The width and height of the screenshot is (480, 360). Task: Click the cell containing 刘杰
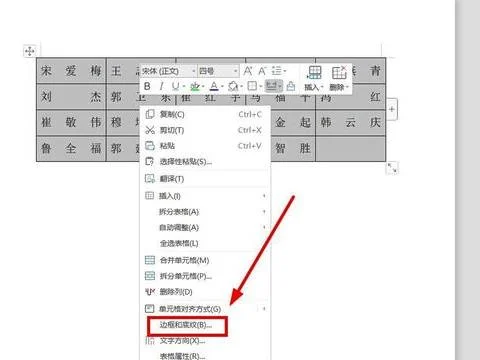(x=71, y=97)
